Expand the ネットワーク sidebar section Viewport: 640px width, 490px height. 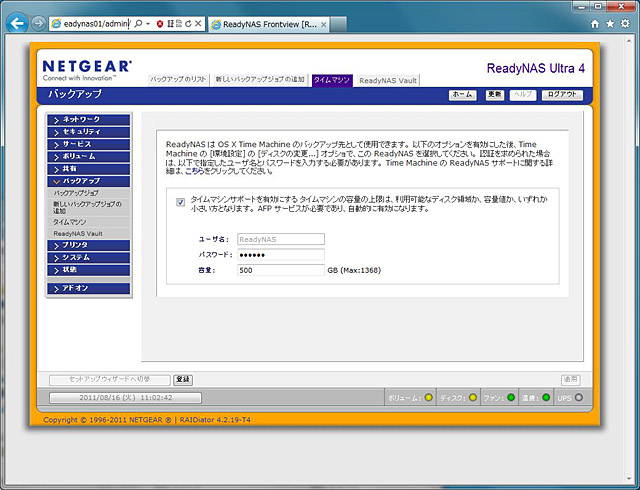[x=88, y=119]
